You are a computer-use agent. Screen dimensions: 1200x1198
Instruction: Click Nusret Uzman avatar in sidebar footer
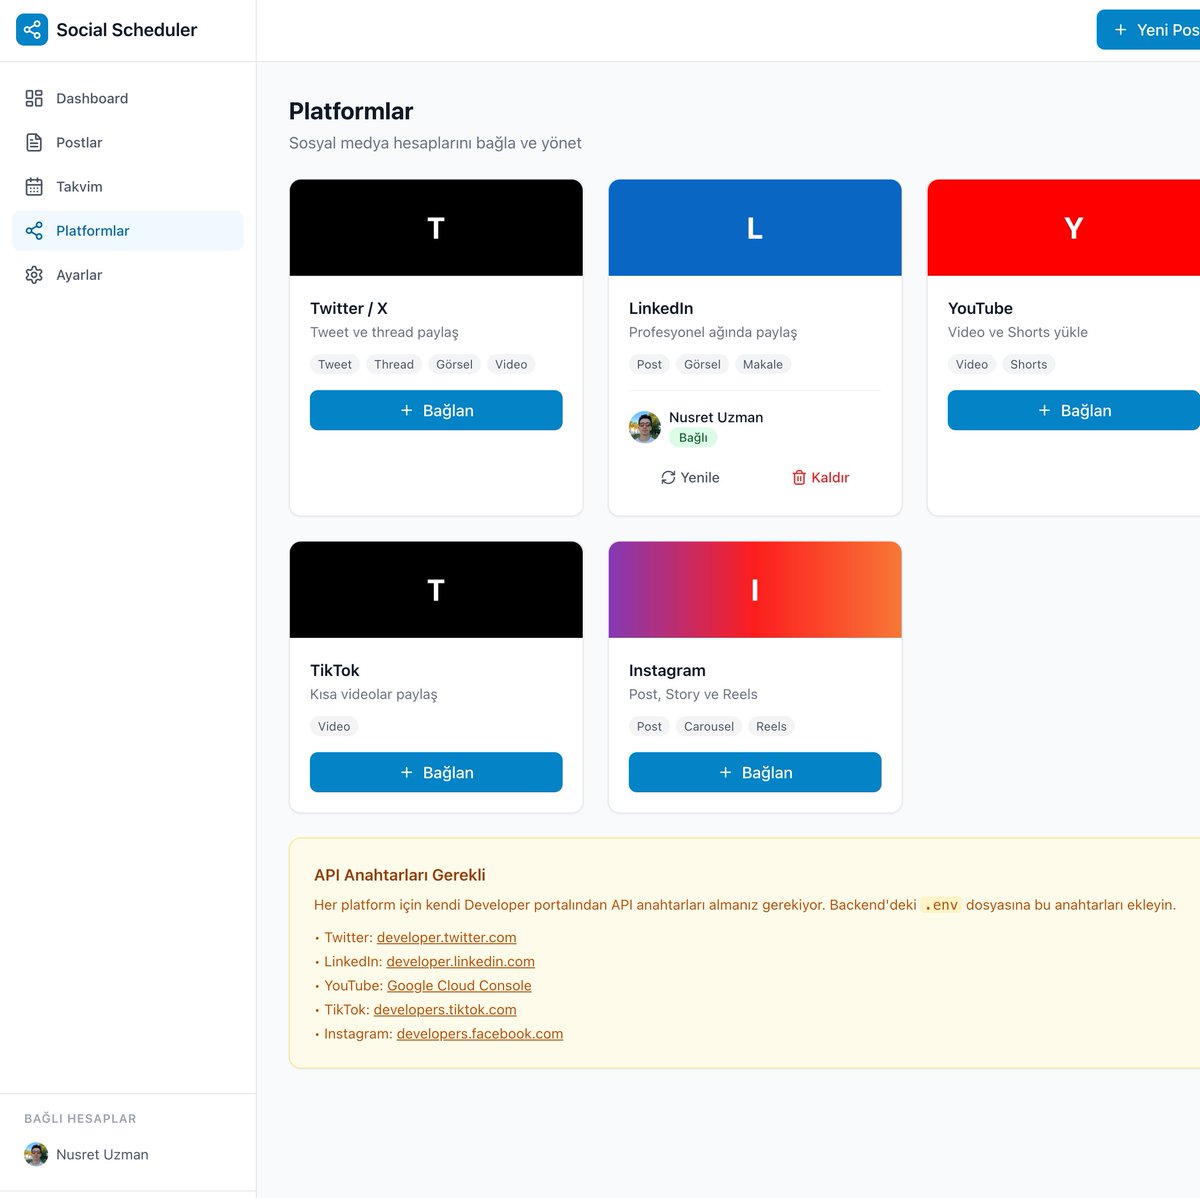coord(36,1154)
